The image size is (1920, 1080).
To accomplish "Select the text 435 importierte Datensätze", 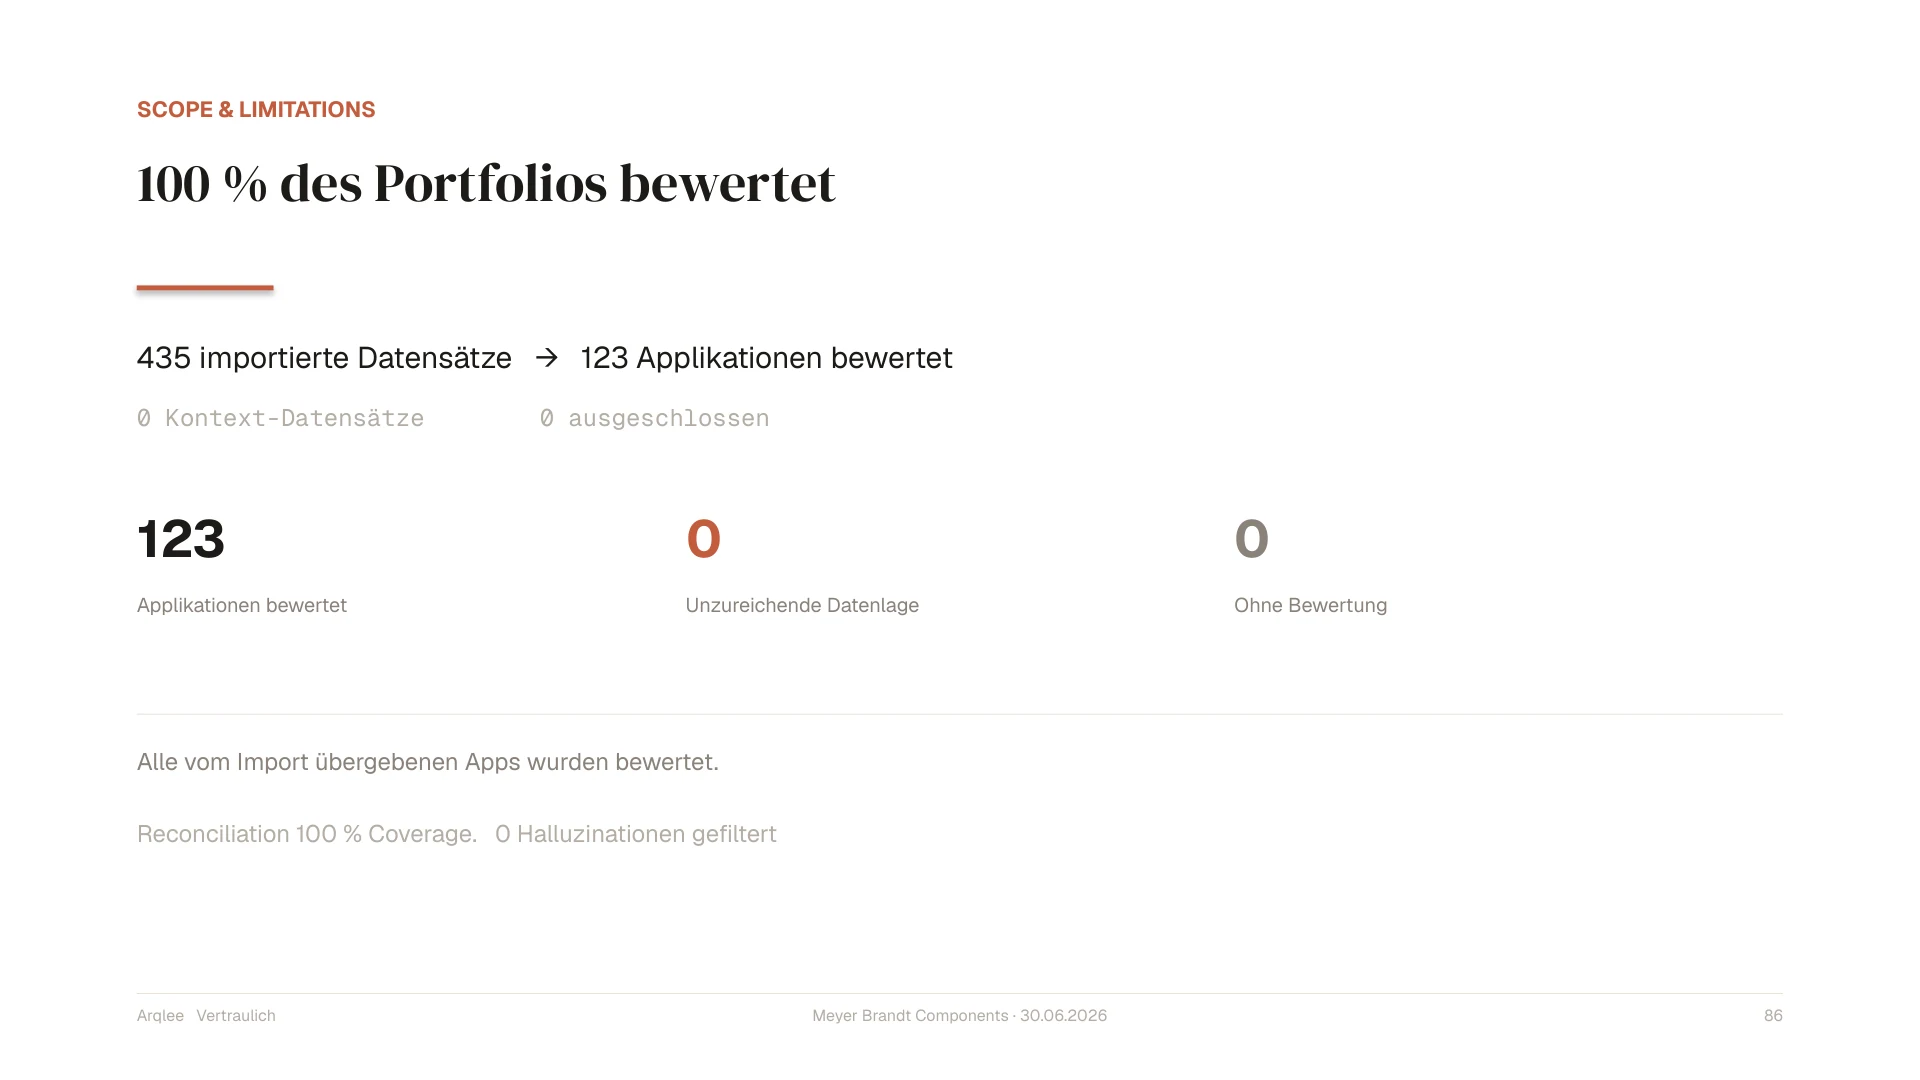I will pos(324,358).
